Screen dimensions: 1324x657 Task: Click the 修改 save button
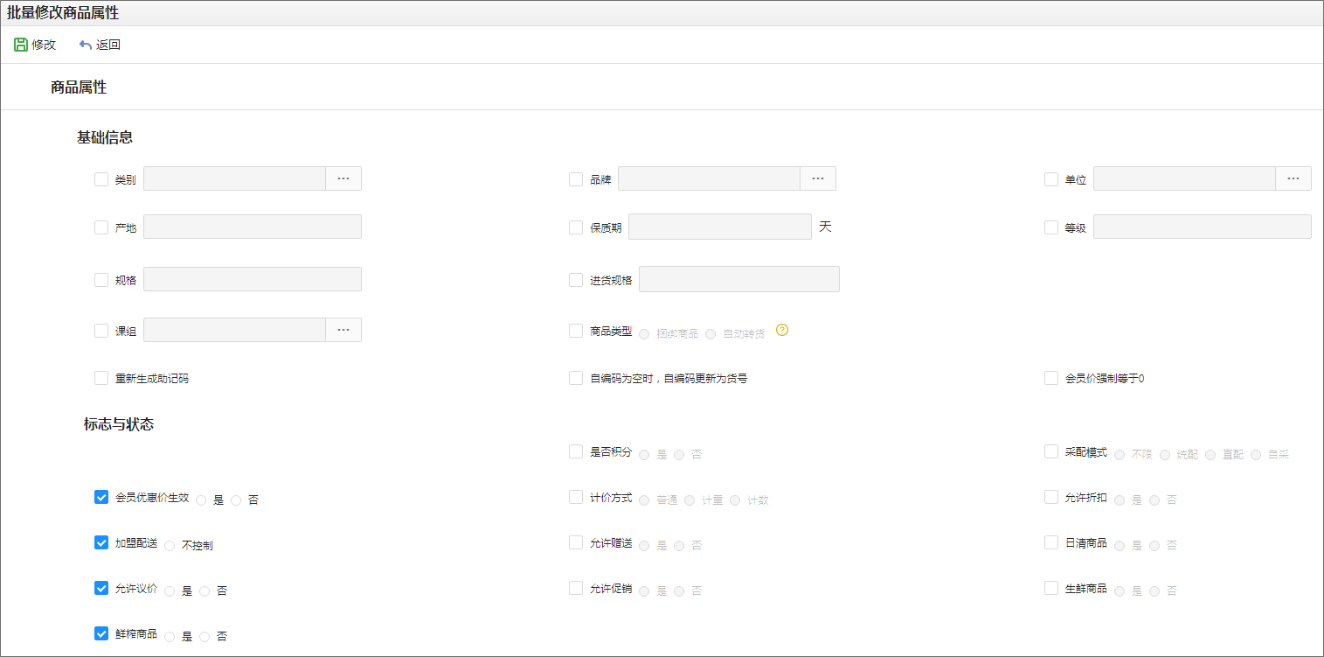point(35,45)
